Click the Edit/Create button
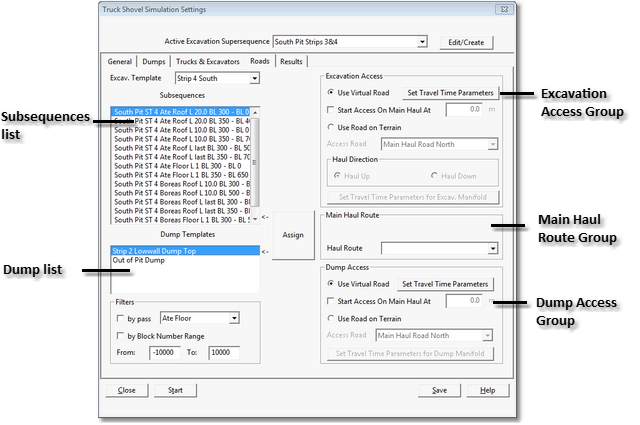 [466, 42]
